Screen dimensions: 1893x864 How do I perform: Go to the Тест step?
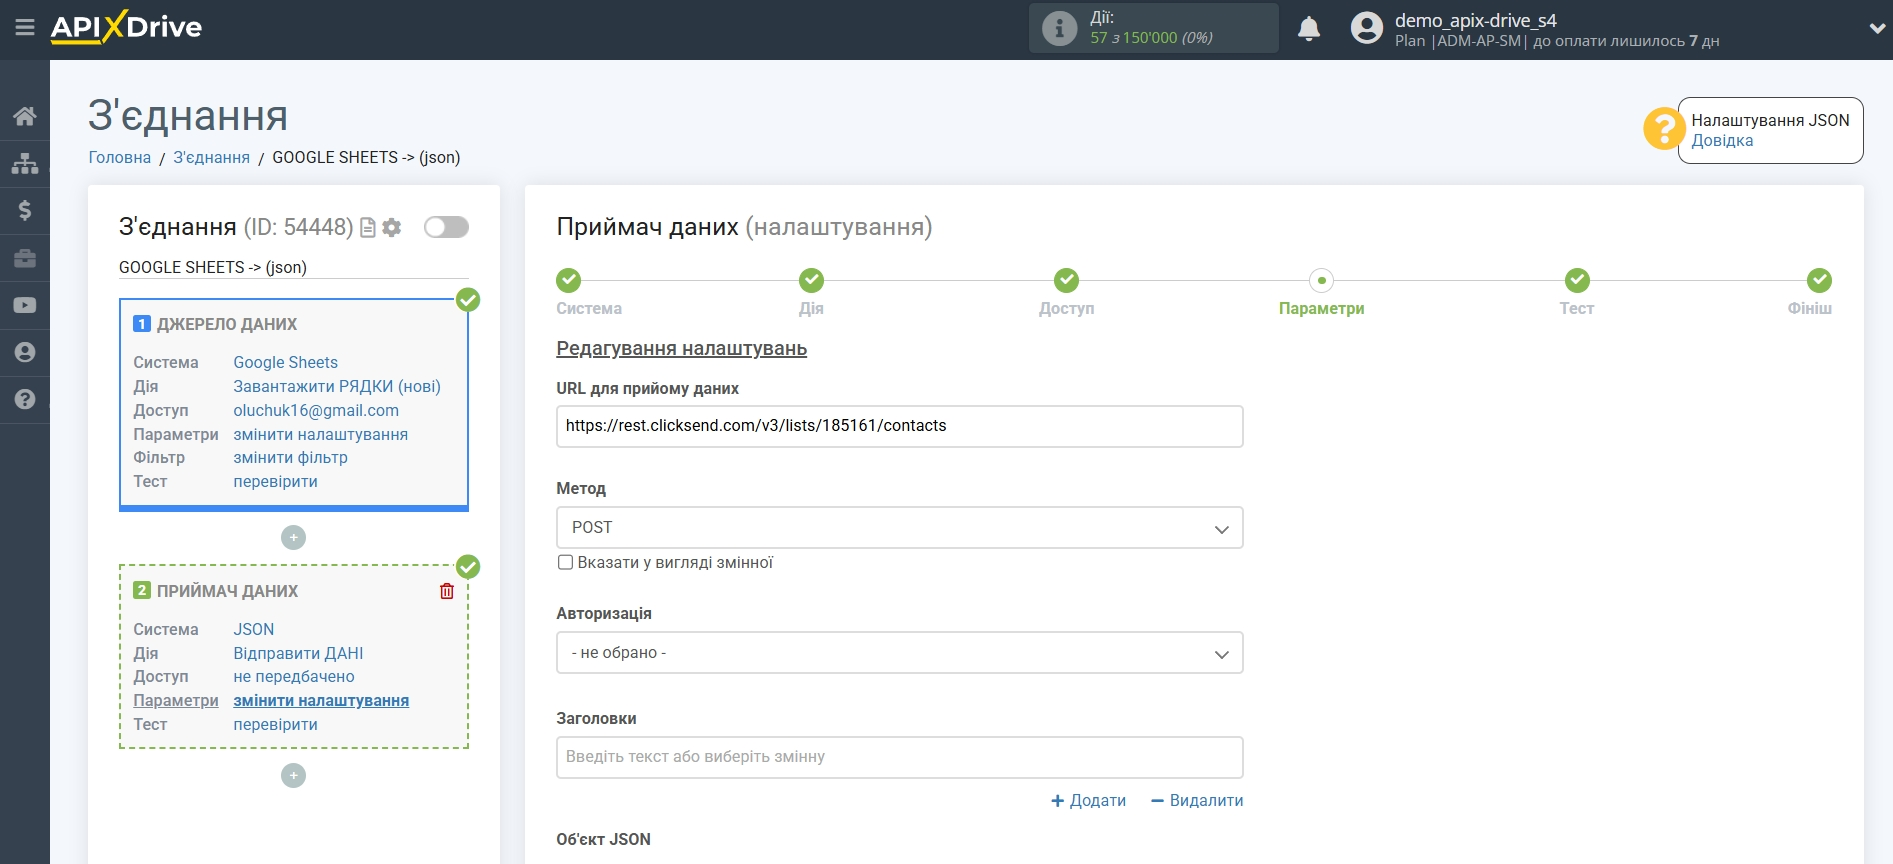(1577, 281)
